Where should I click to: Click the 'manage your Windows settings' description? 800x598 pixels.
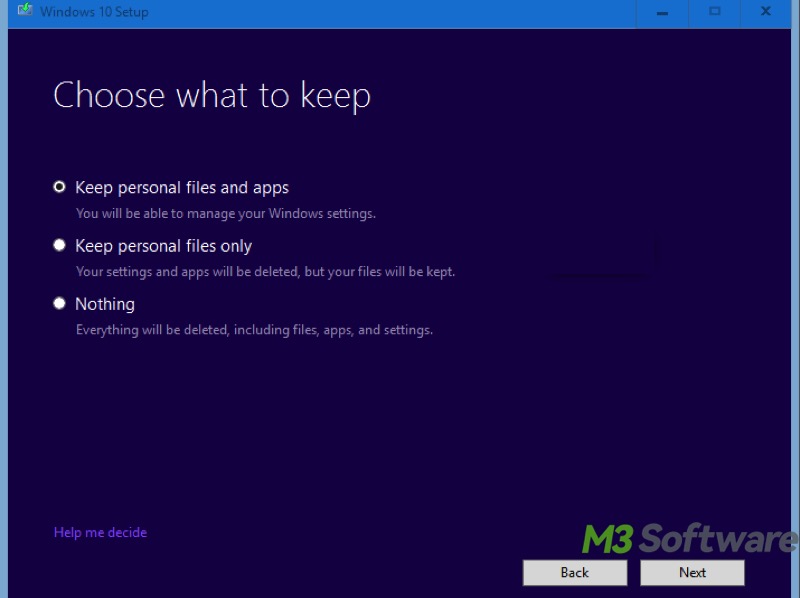pyautogui.click(x=225, y=214)
